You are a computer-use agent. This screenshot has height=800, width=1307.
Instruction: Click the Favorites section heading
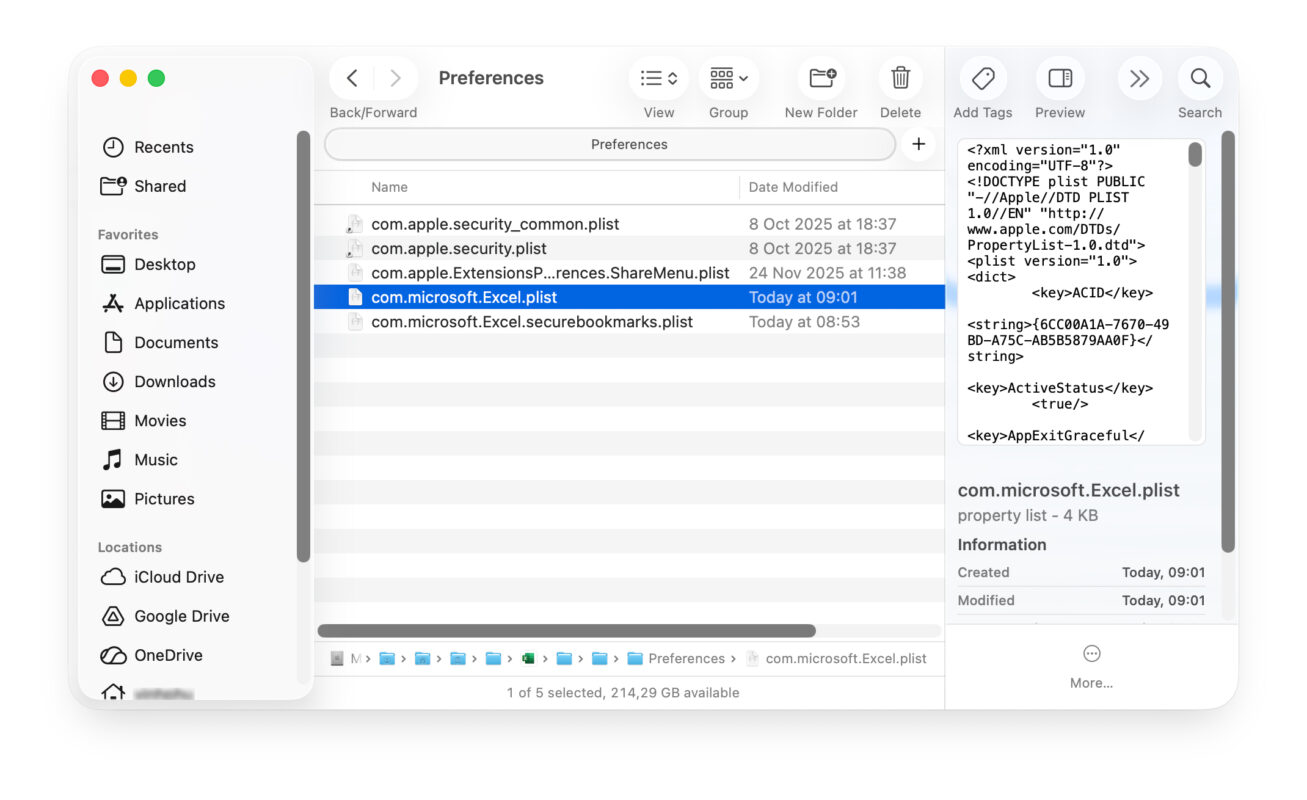click(x=128, y=234)
